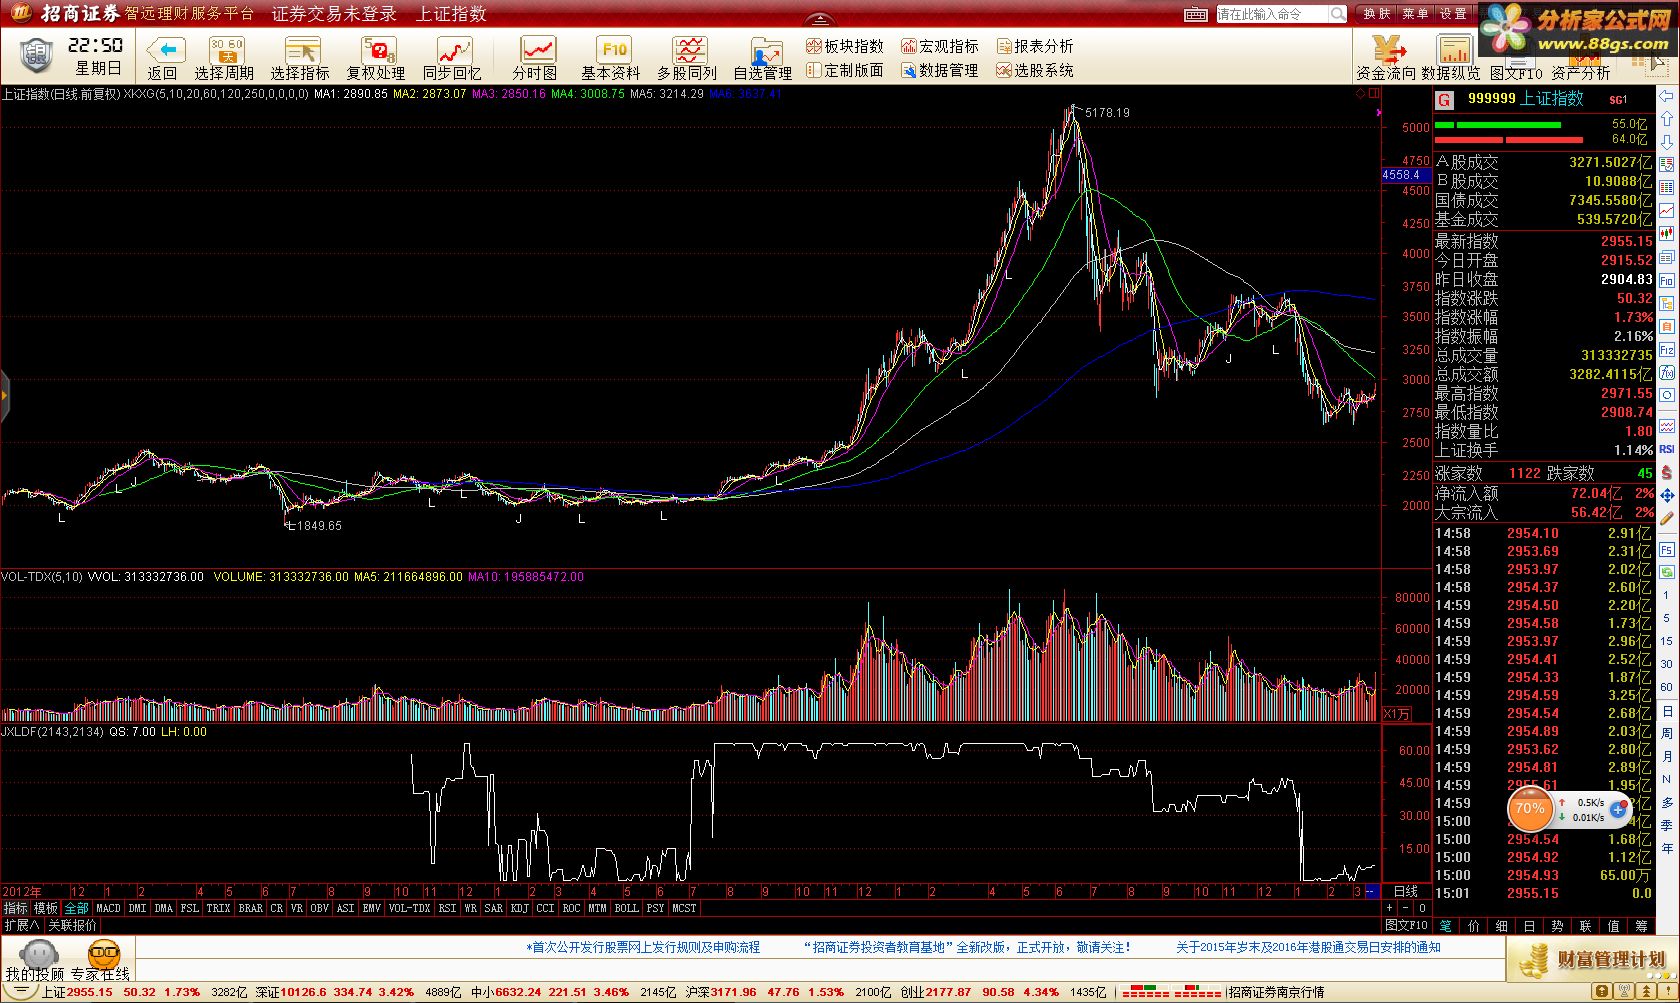Open the 关联报价 tab
Image resolution: width=1680 pixels, height=1003 pixels.
[72, 925]
